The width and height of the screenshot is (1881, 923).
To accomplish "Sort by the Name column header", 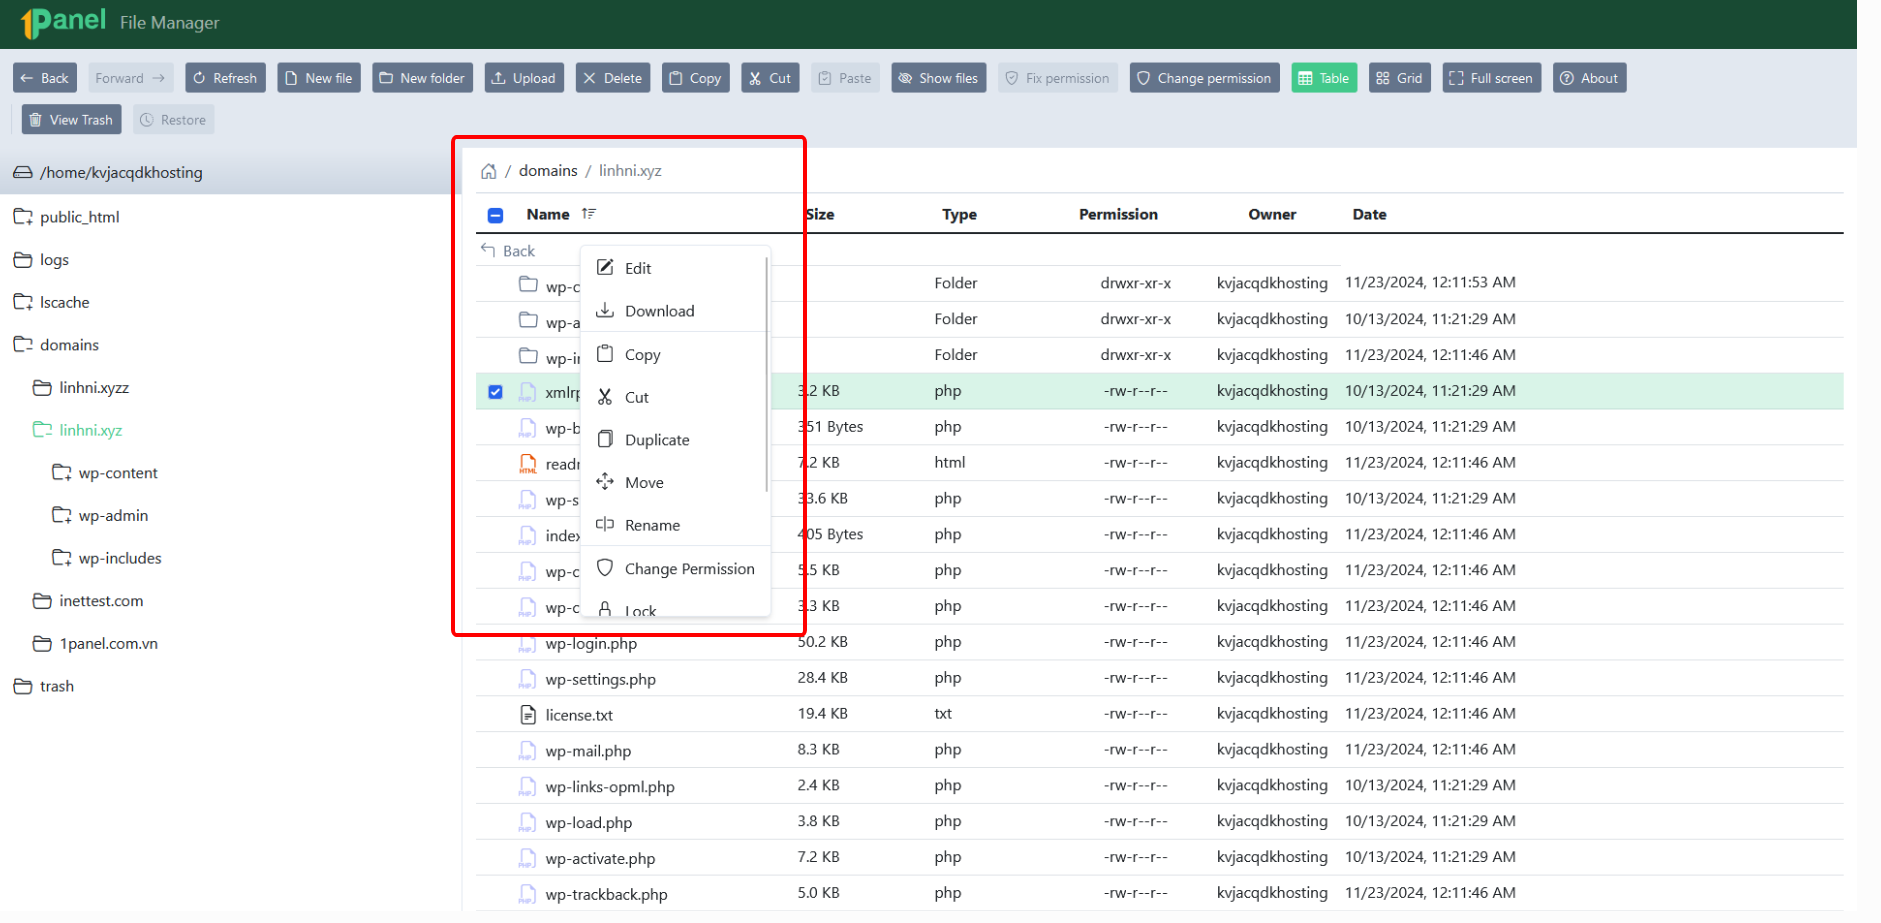I will click(548, 214).
